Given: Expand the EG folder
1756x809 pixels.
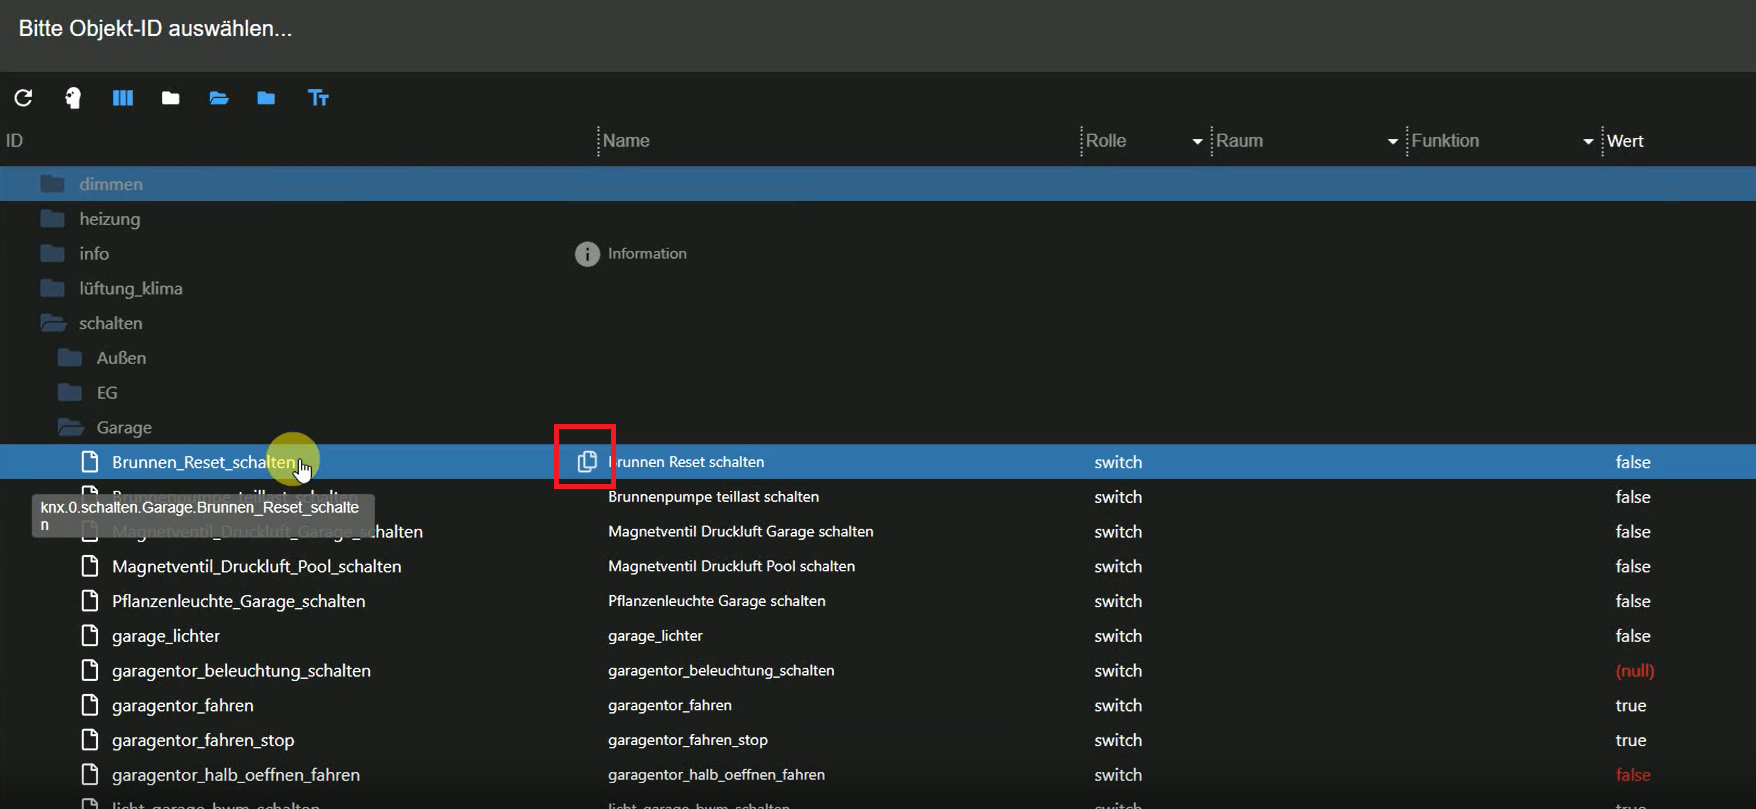Looking at the screenshot, I should [70, 392].
